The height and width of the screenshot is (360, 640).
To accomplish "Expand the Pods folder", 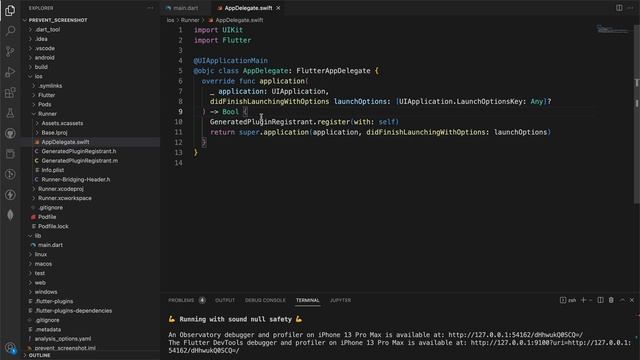I will 44,104.
